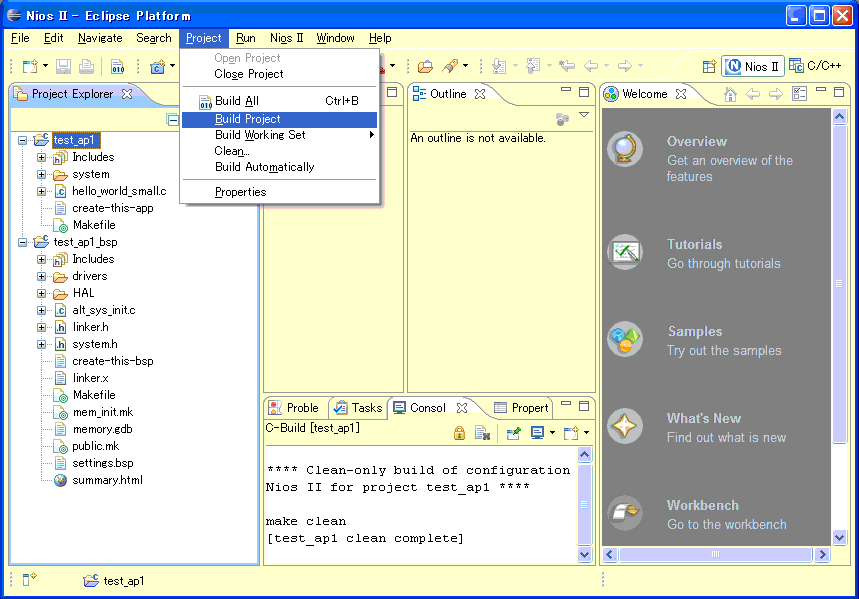Open the Tutorials link in Welcome
Screen dimensions: 859x599
(x=694, y=244)
